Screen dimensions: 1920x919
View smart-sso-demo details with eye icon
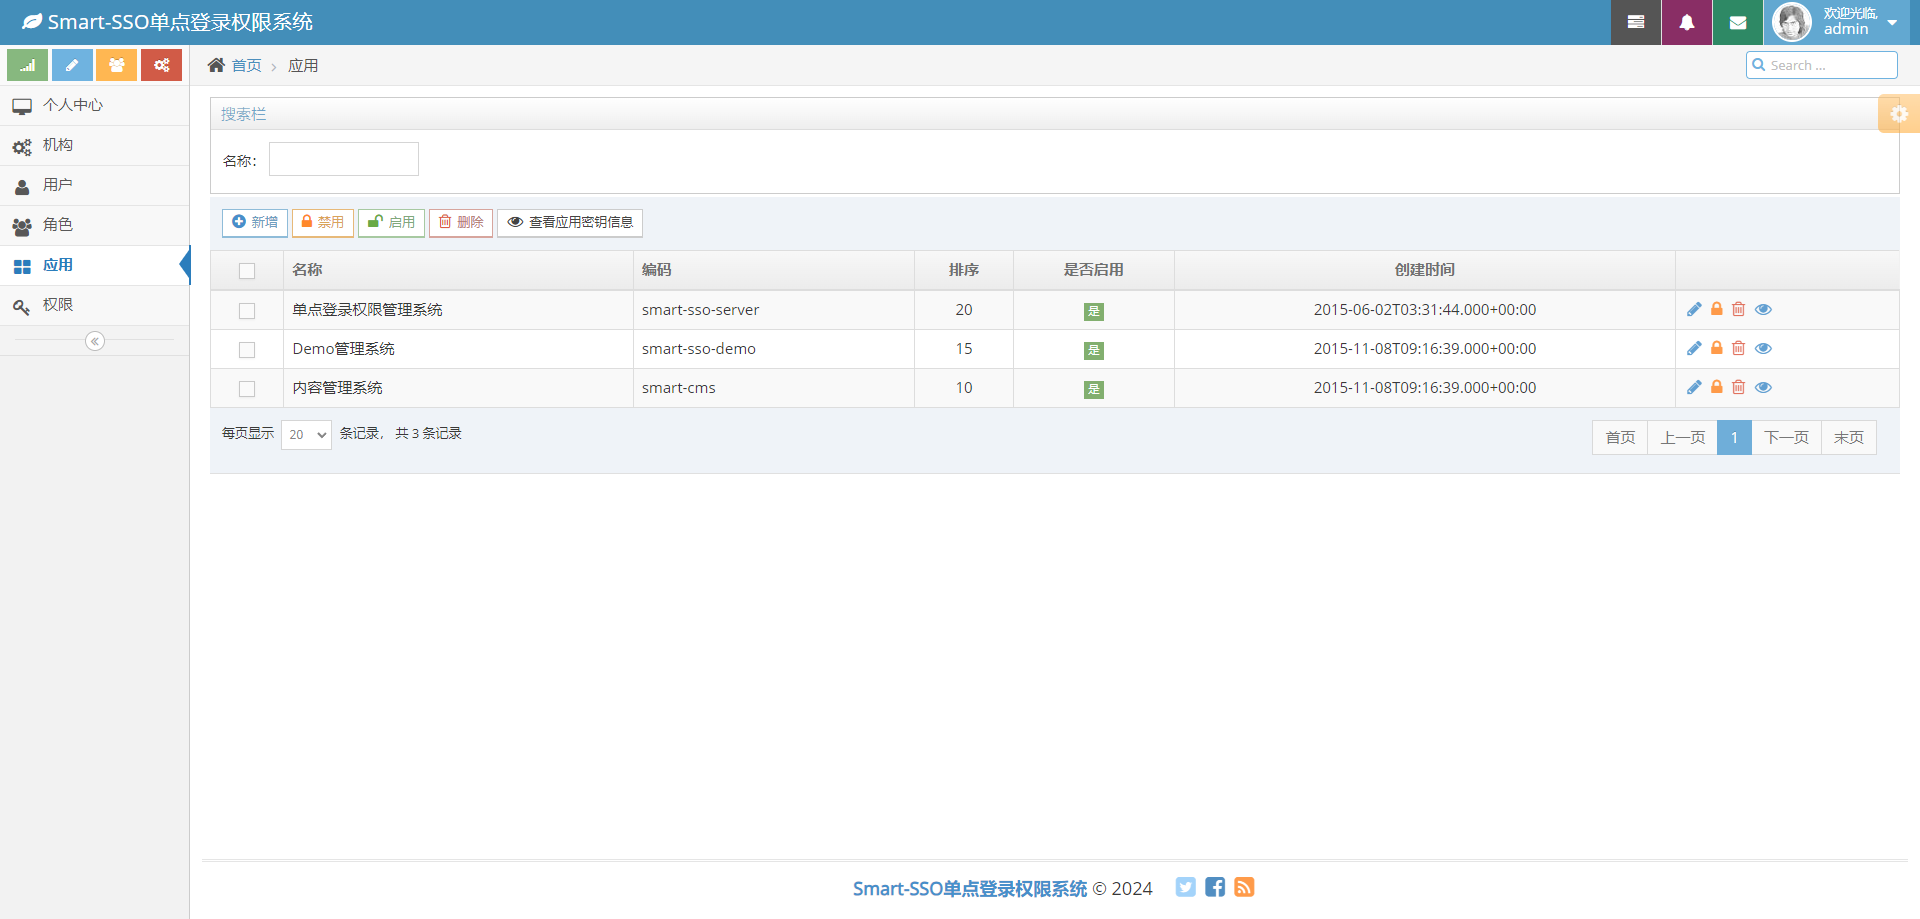coord(1763,348)
